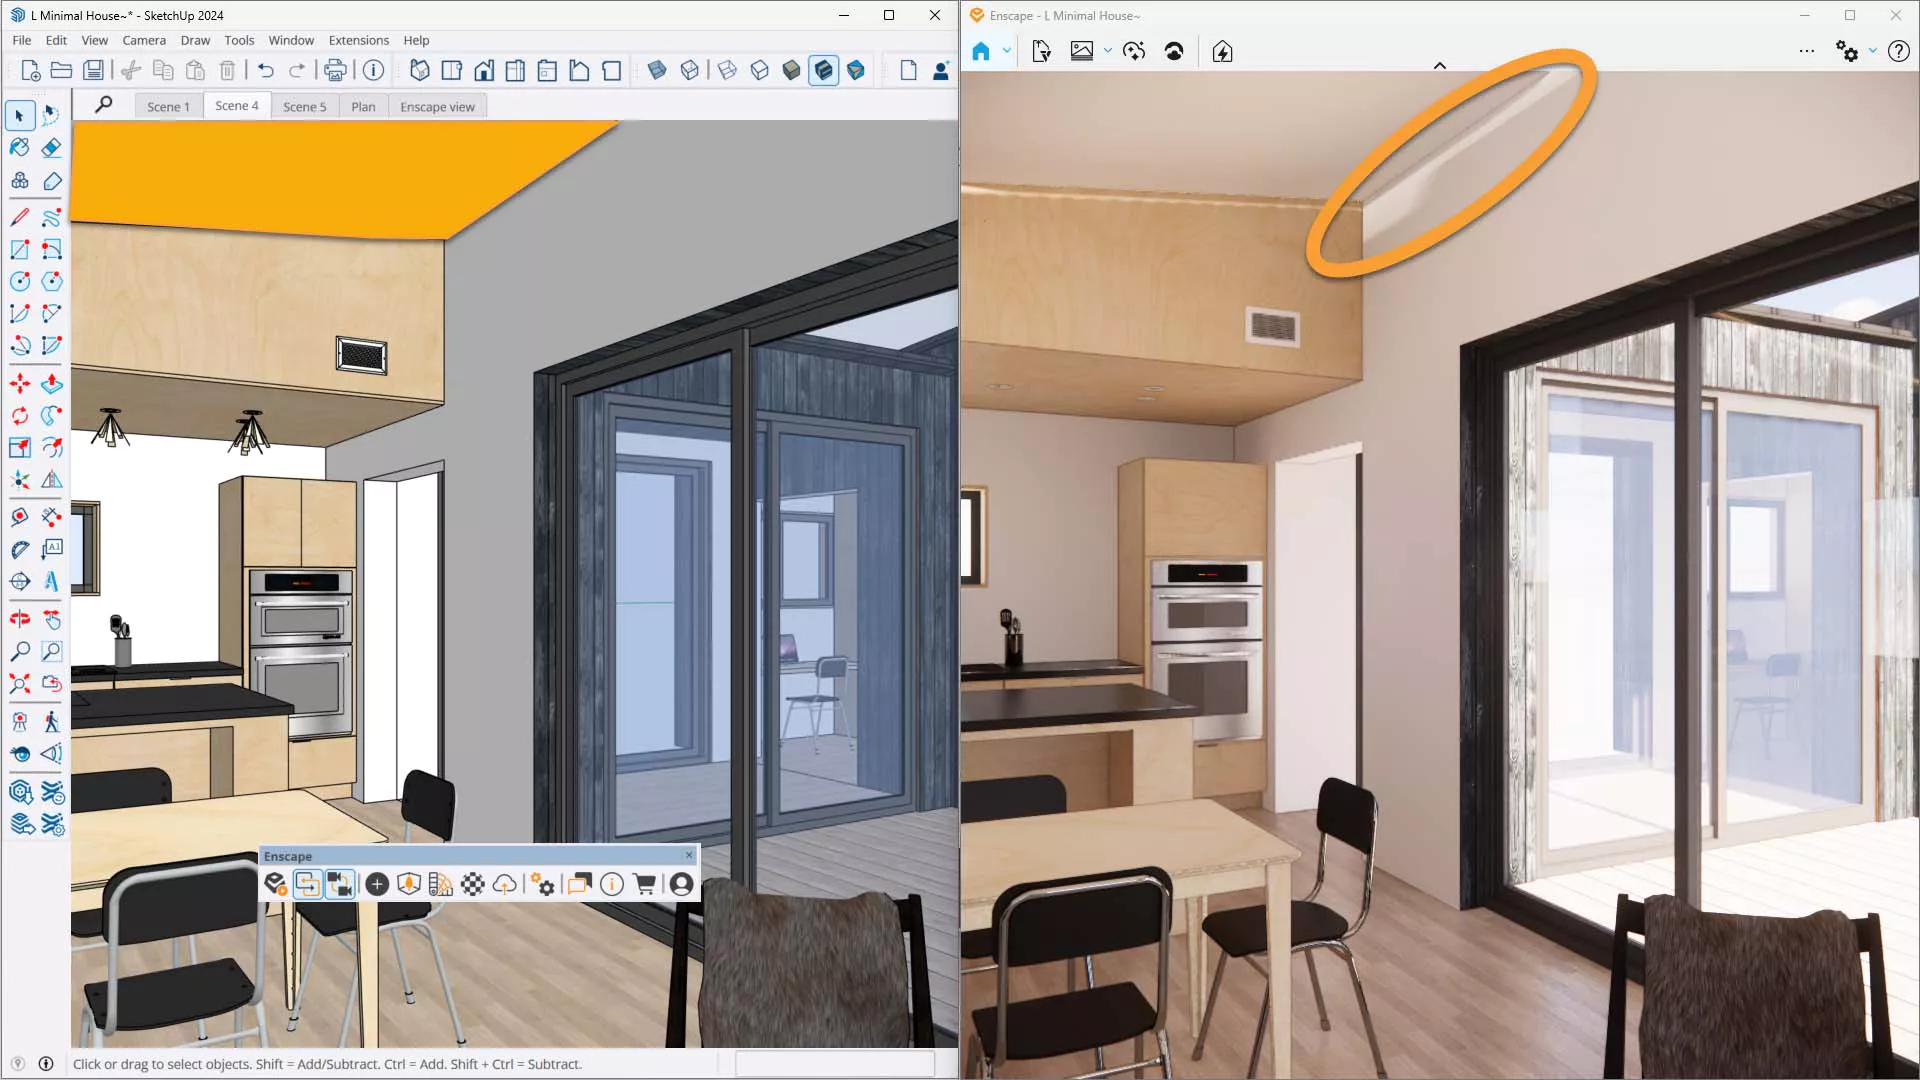Toggle Shaded With Textures face style
This screenshot has height=1080, width=1920.
[823, 70]
